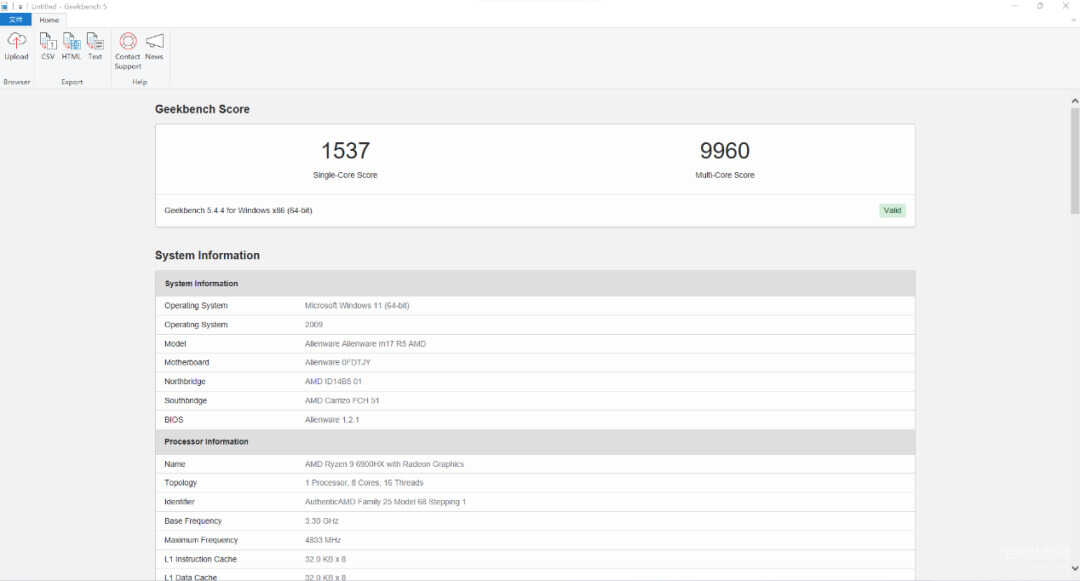Viewport: 1080px width, 581px height.
Task: Click the Motherboard row label
Action: [x=187, y=362]
